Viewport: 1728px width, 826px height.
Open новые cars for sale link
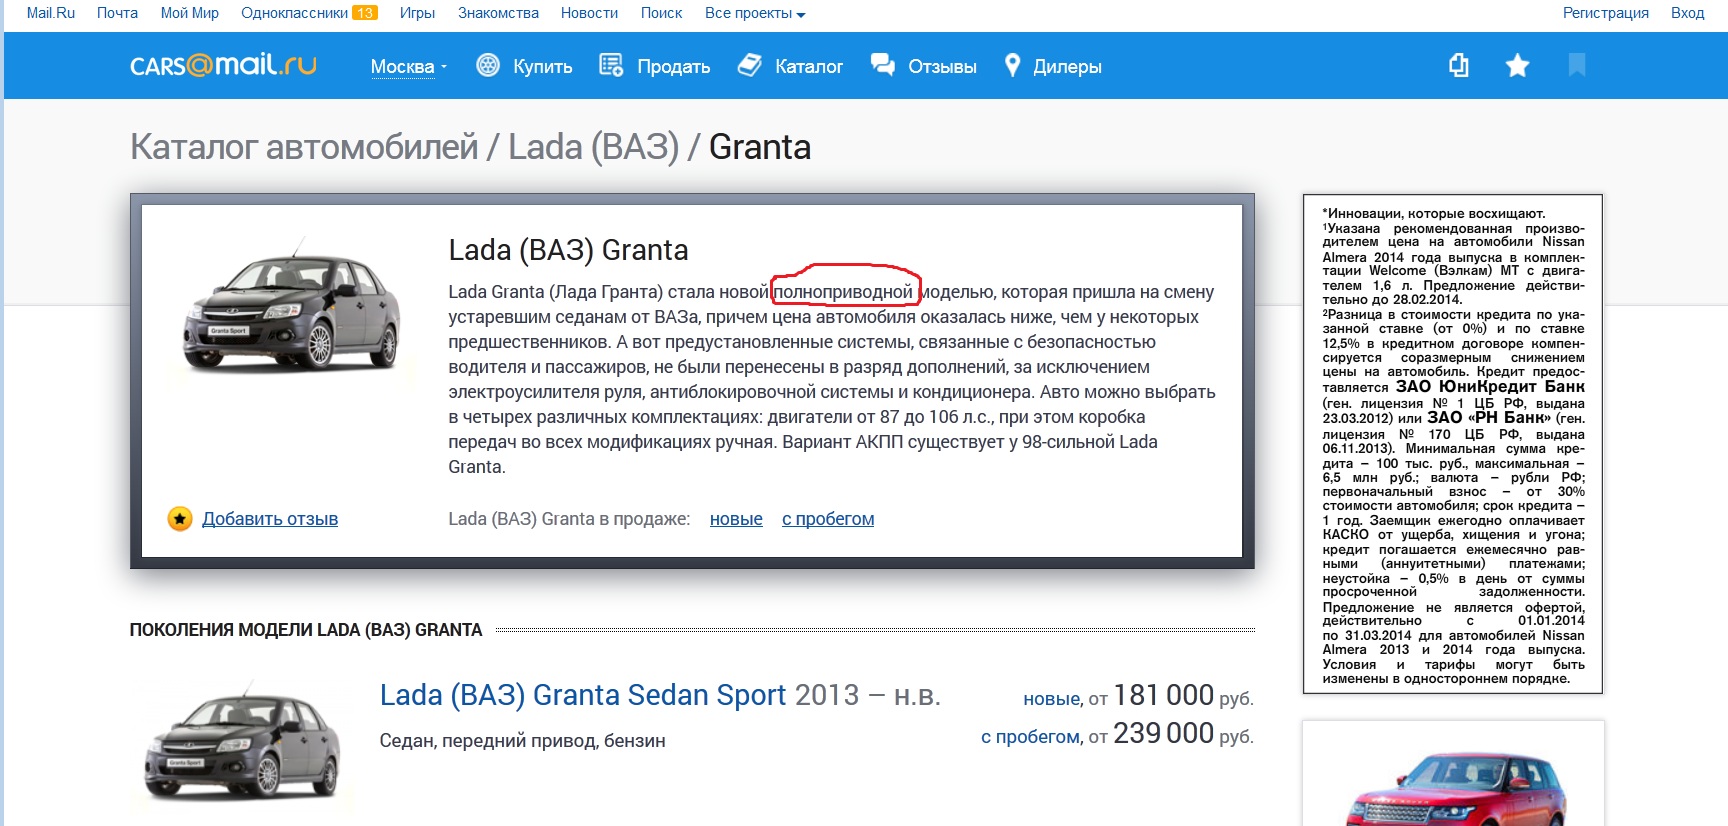[x=736, y=519]
